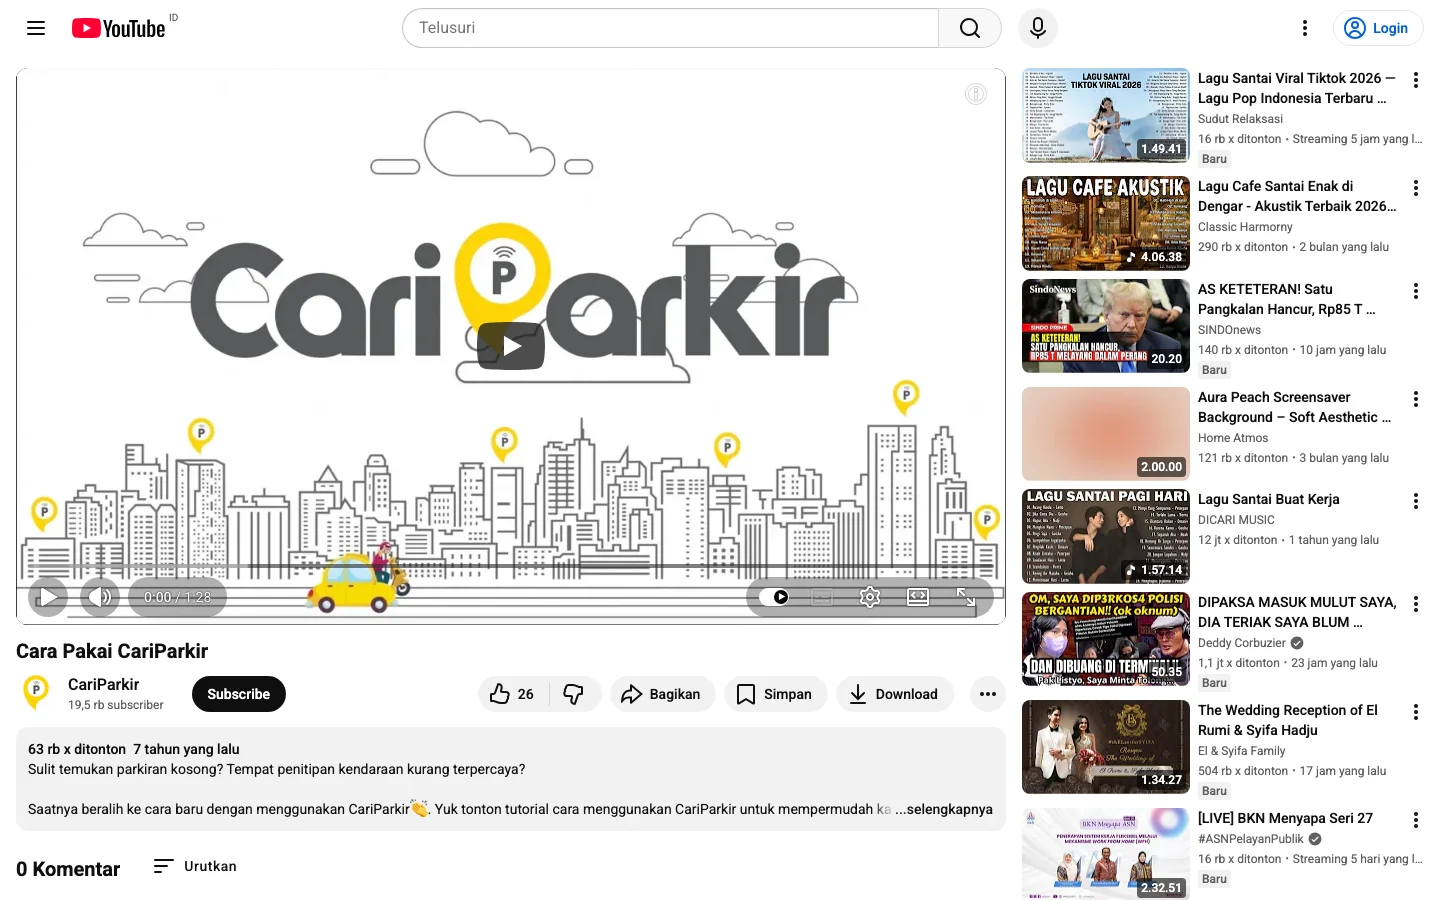Visit the Classic Harmorny channel name

pos(1245,227)
